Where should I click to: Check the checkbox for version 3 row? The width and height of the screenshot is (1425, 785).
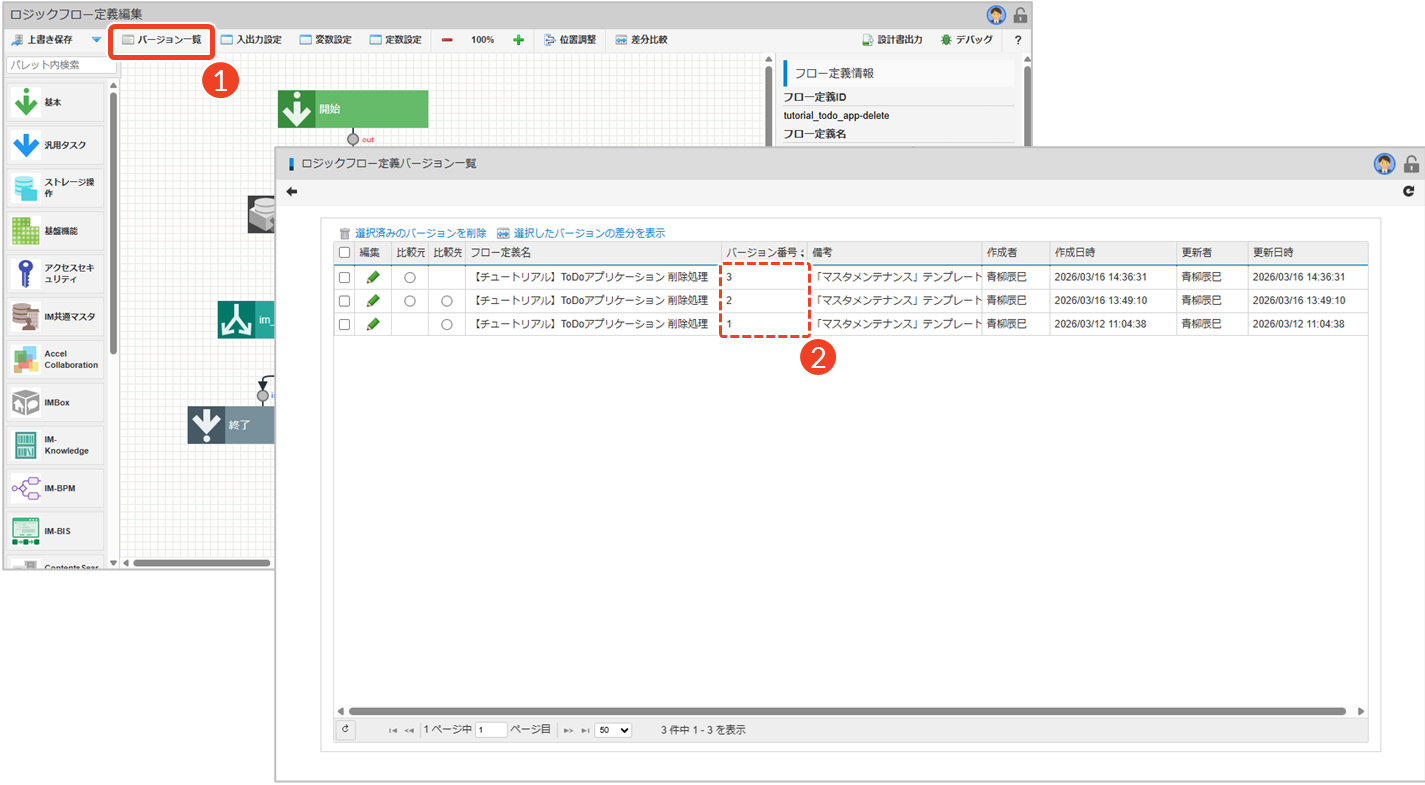[x=344, y=277]
